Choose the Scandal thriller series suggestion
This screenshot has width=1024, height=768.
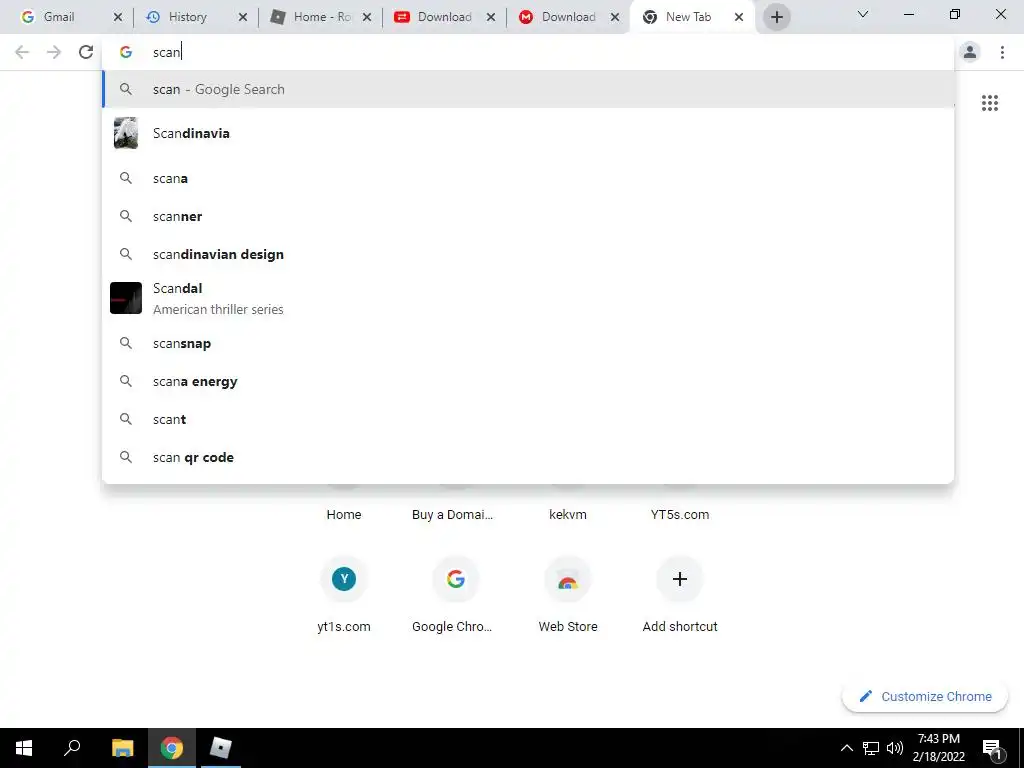tap(528, 298)
